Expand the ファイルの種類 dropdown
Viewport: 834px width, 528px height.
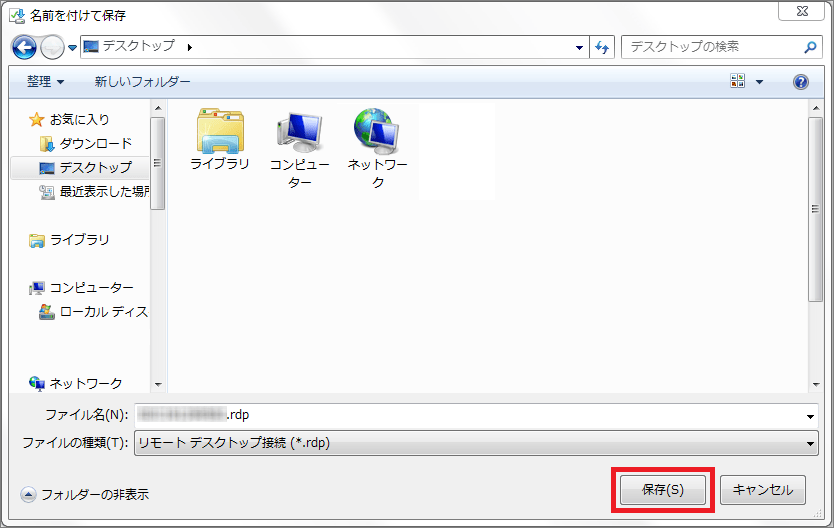point(810,443)
